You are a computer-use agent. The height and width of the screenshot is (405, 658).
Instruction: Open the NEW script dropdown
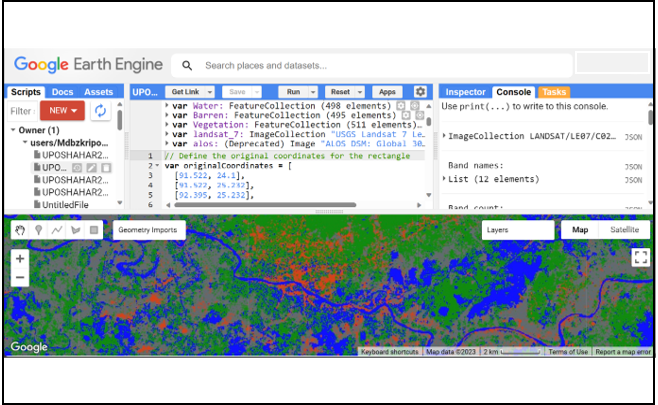[63, 111]
